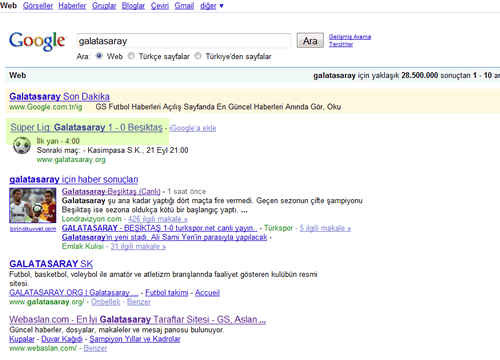Open Benzer link next to Önbellek
This screenshot has height=360, width=500.
click(x=139, y=302)
